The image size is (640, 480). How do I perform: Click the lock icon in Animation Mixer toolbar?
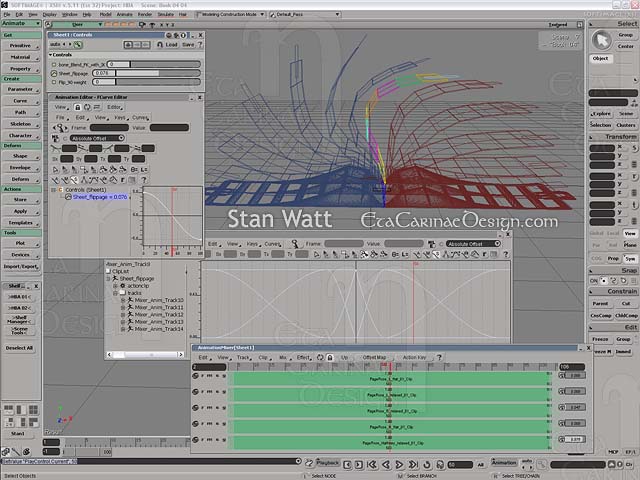[329, 357]
